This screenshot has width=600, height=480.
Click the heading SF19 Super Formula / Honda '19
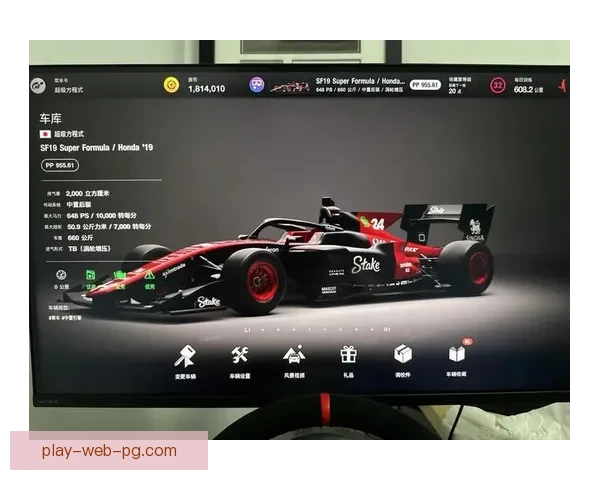[x=97, y=148]
